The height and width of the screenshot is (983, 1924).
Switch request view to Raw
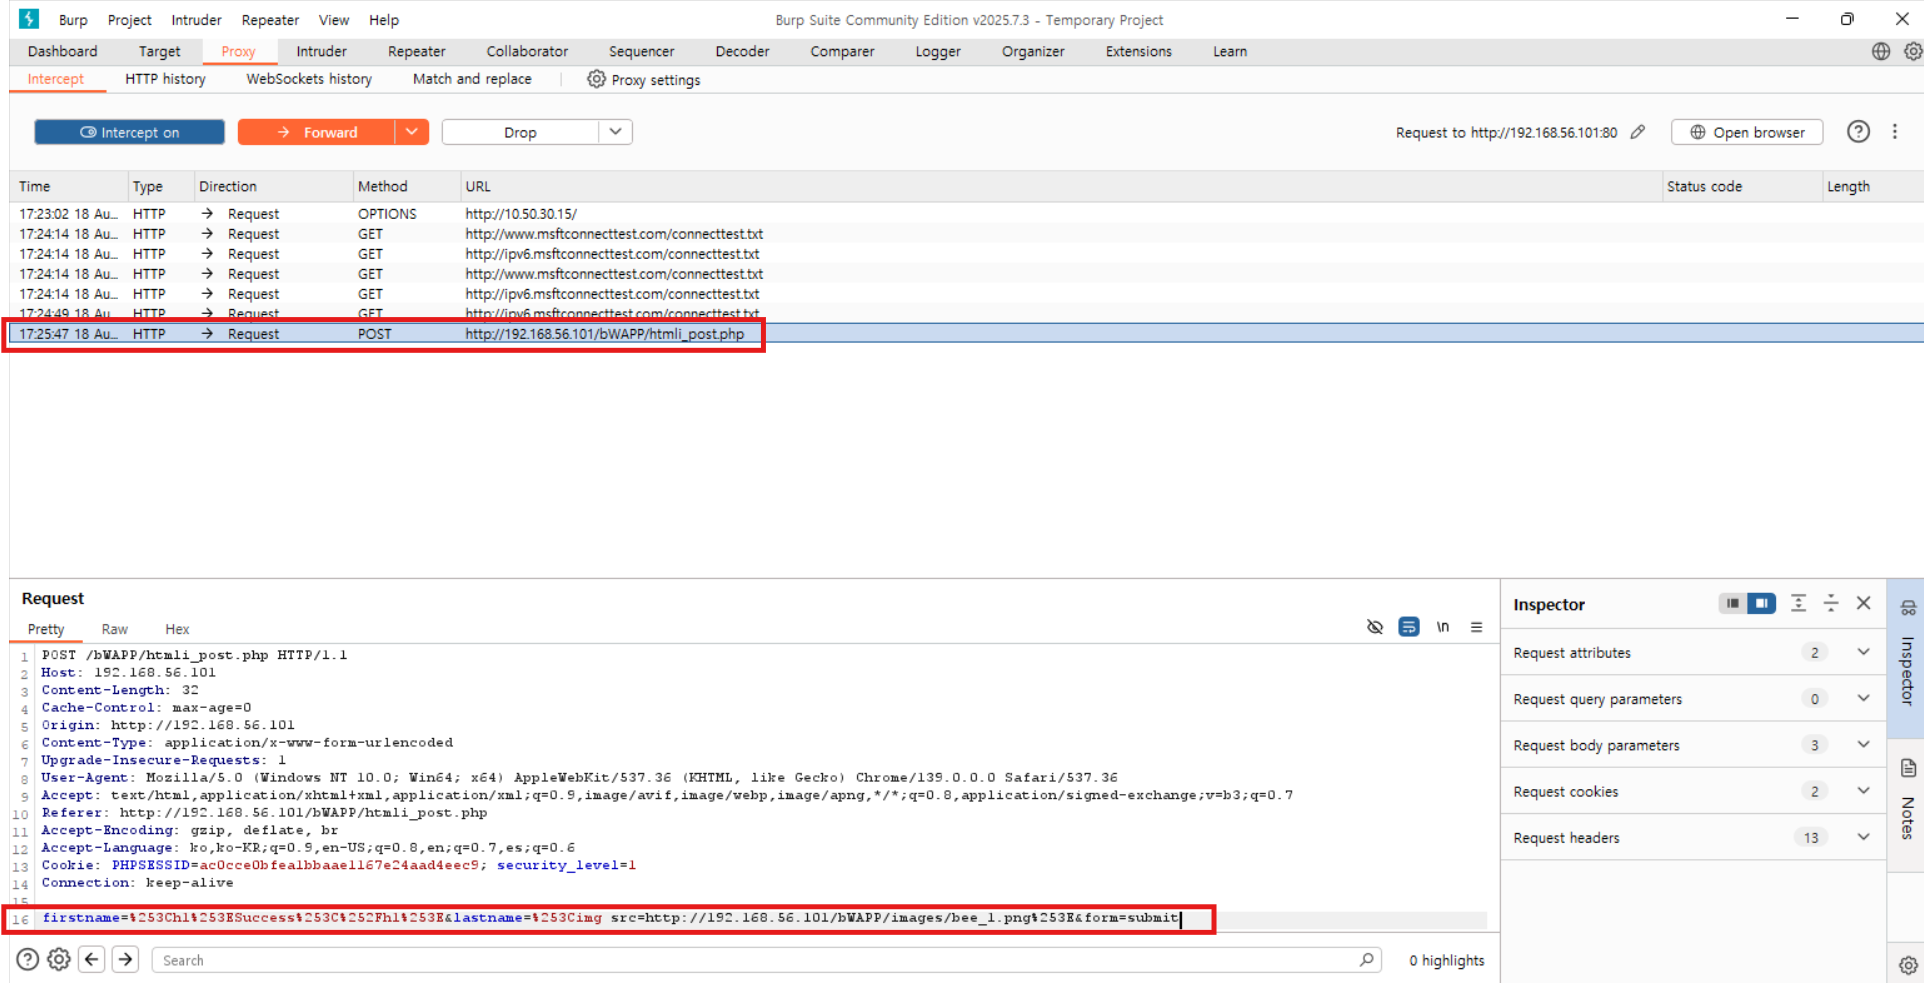point(115,629)
